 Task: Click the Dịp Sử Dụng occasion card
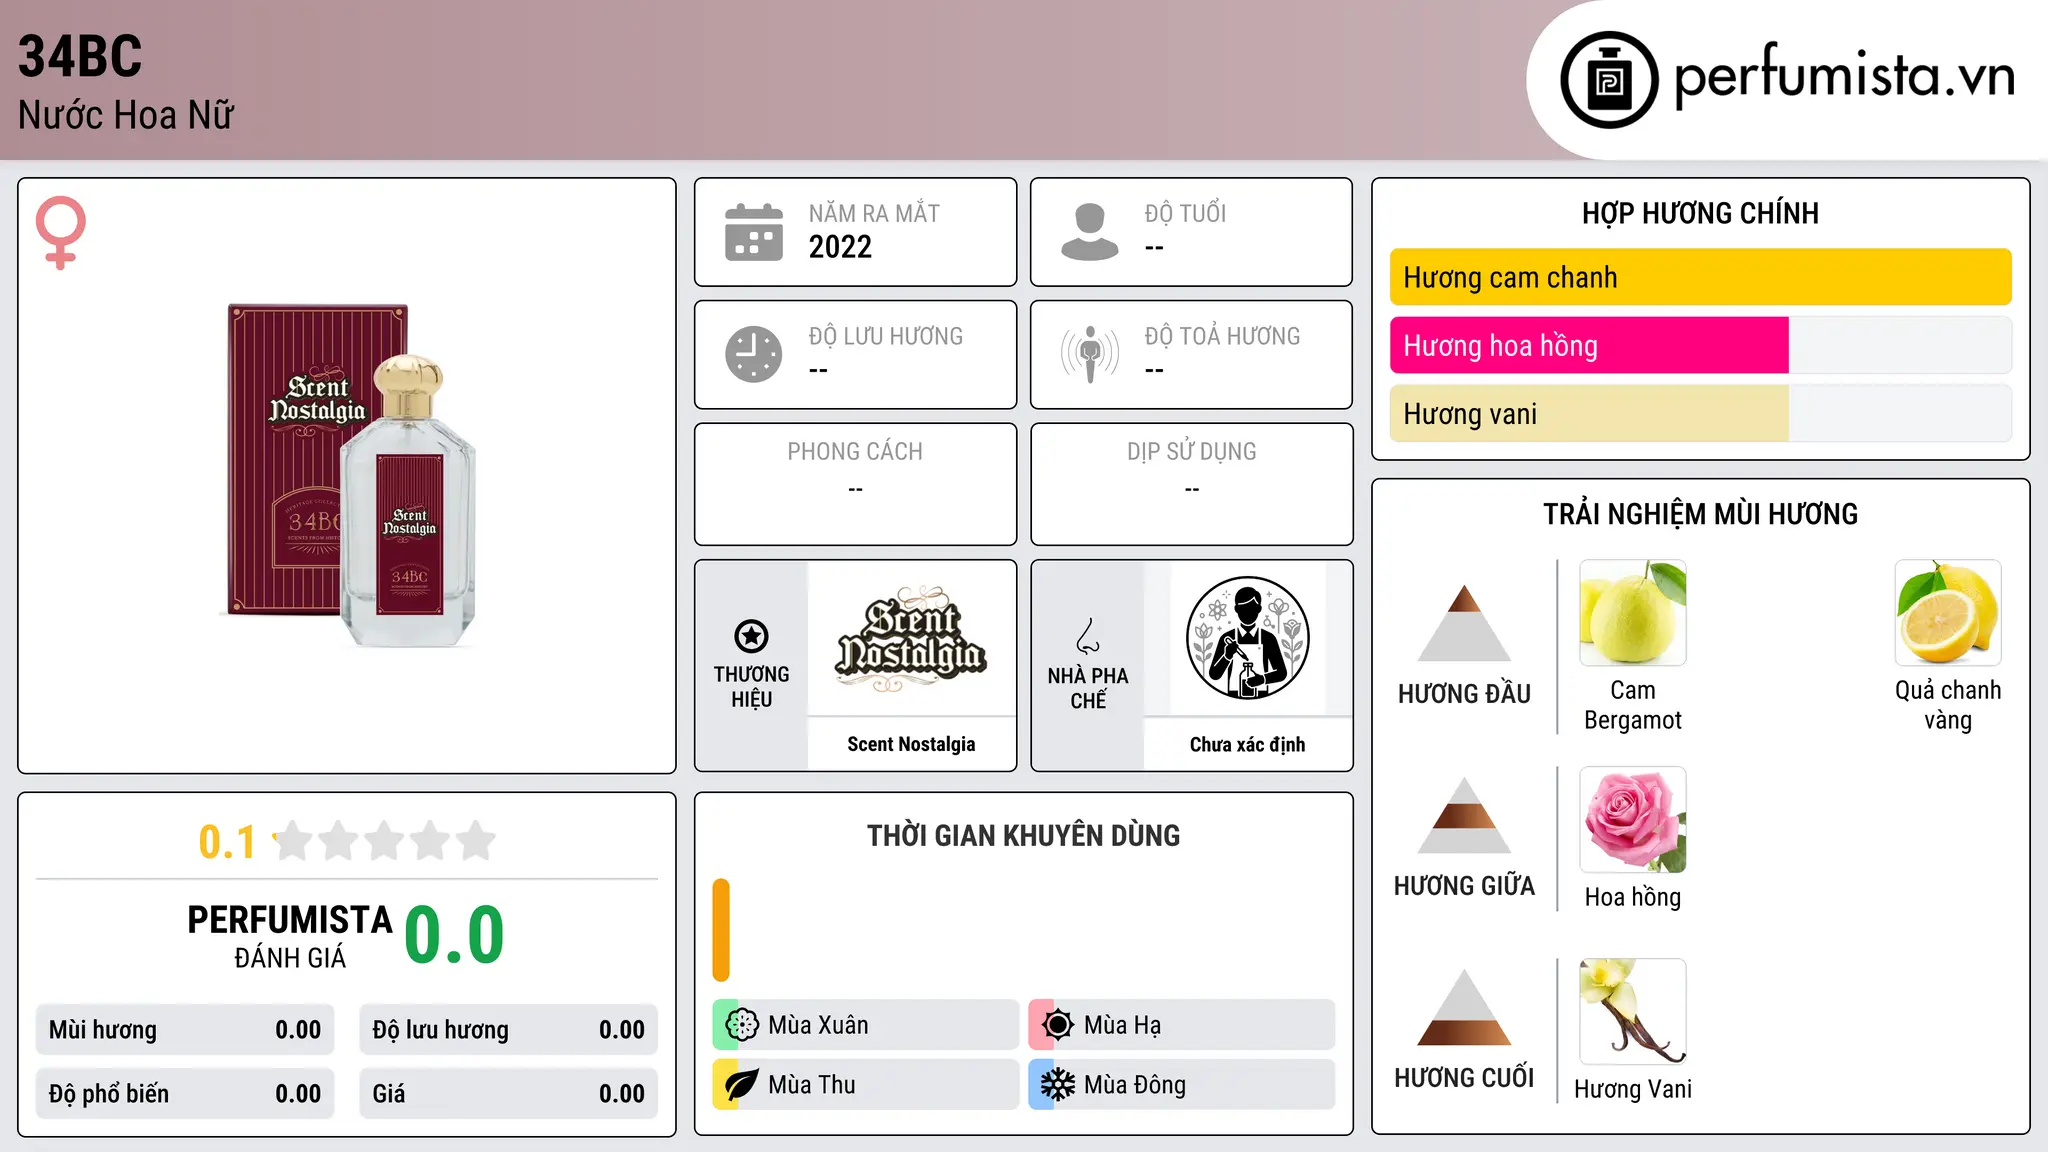pyautogui.click(x=1191, y=484)
